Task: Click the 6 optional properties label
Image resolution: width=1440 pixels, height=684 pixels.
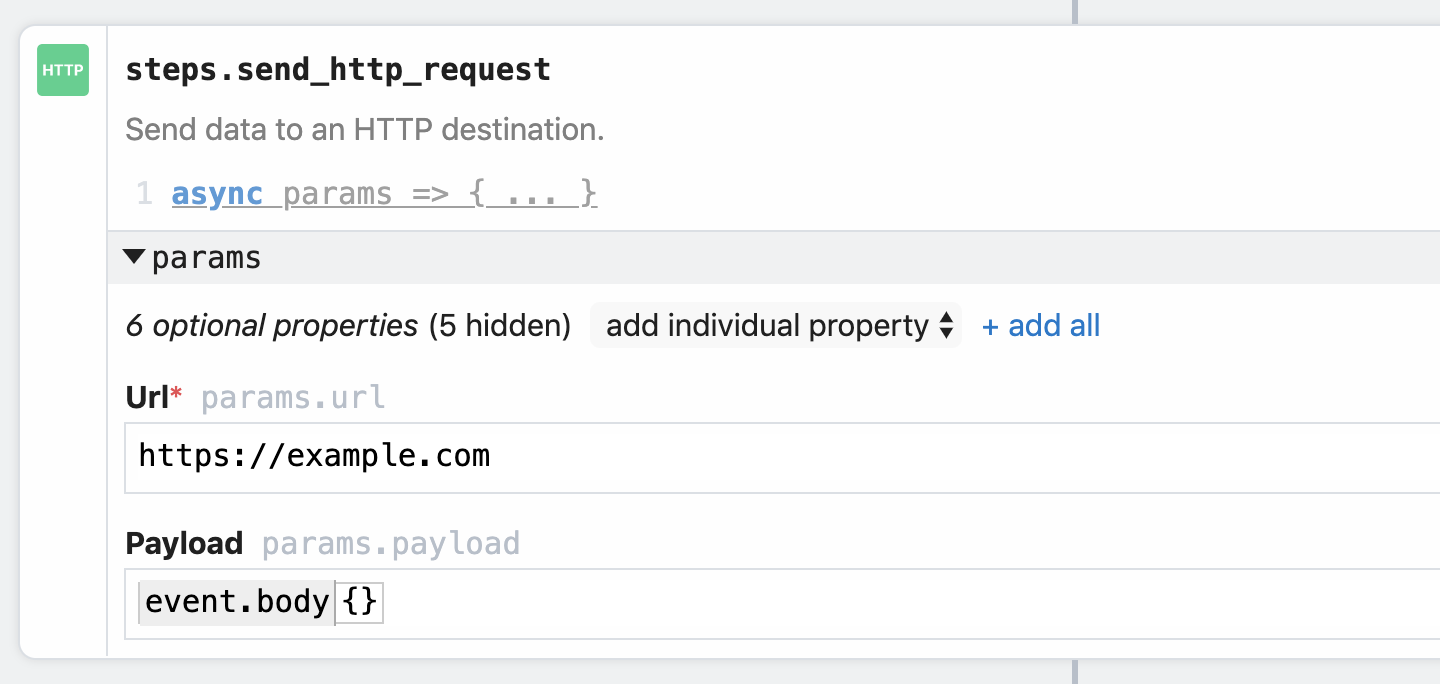Action: tap(270, 325)
